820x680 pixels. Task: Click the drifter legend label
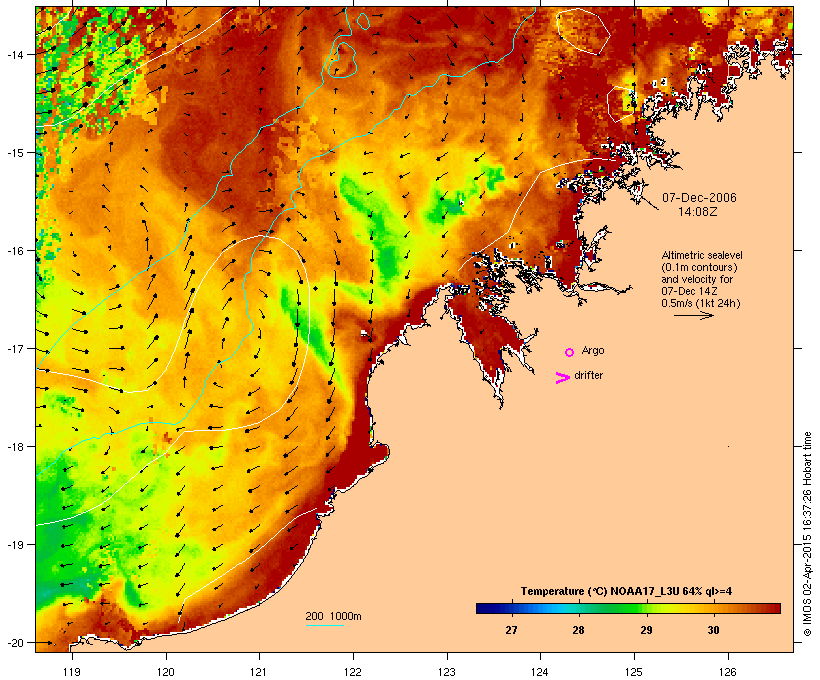[589, 375]
